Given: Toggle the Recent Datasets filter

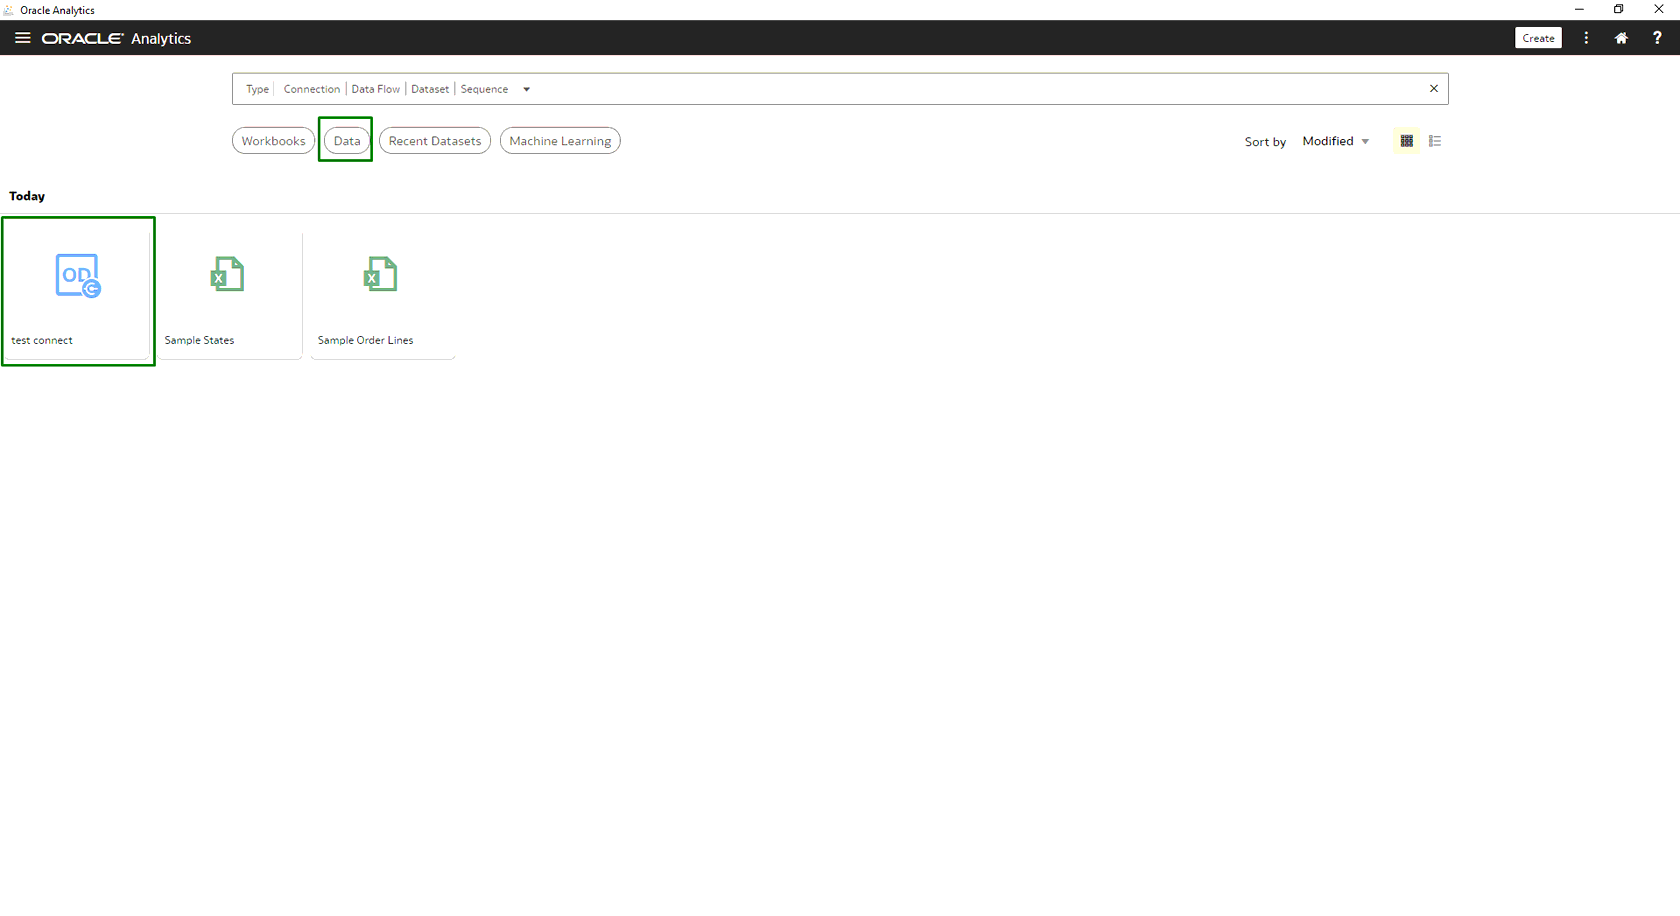Looking at the screenshot, I should pos(434,140).
